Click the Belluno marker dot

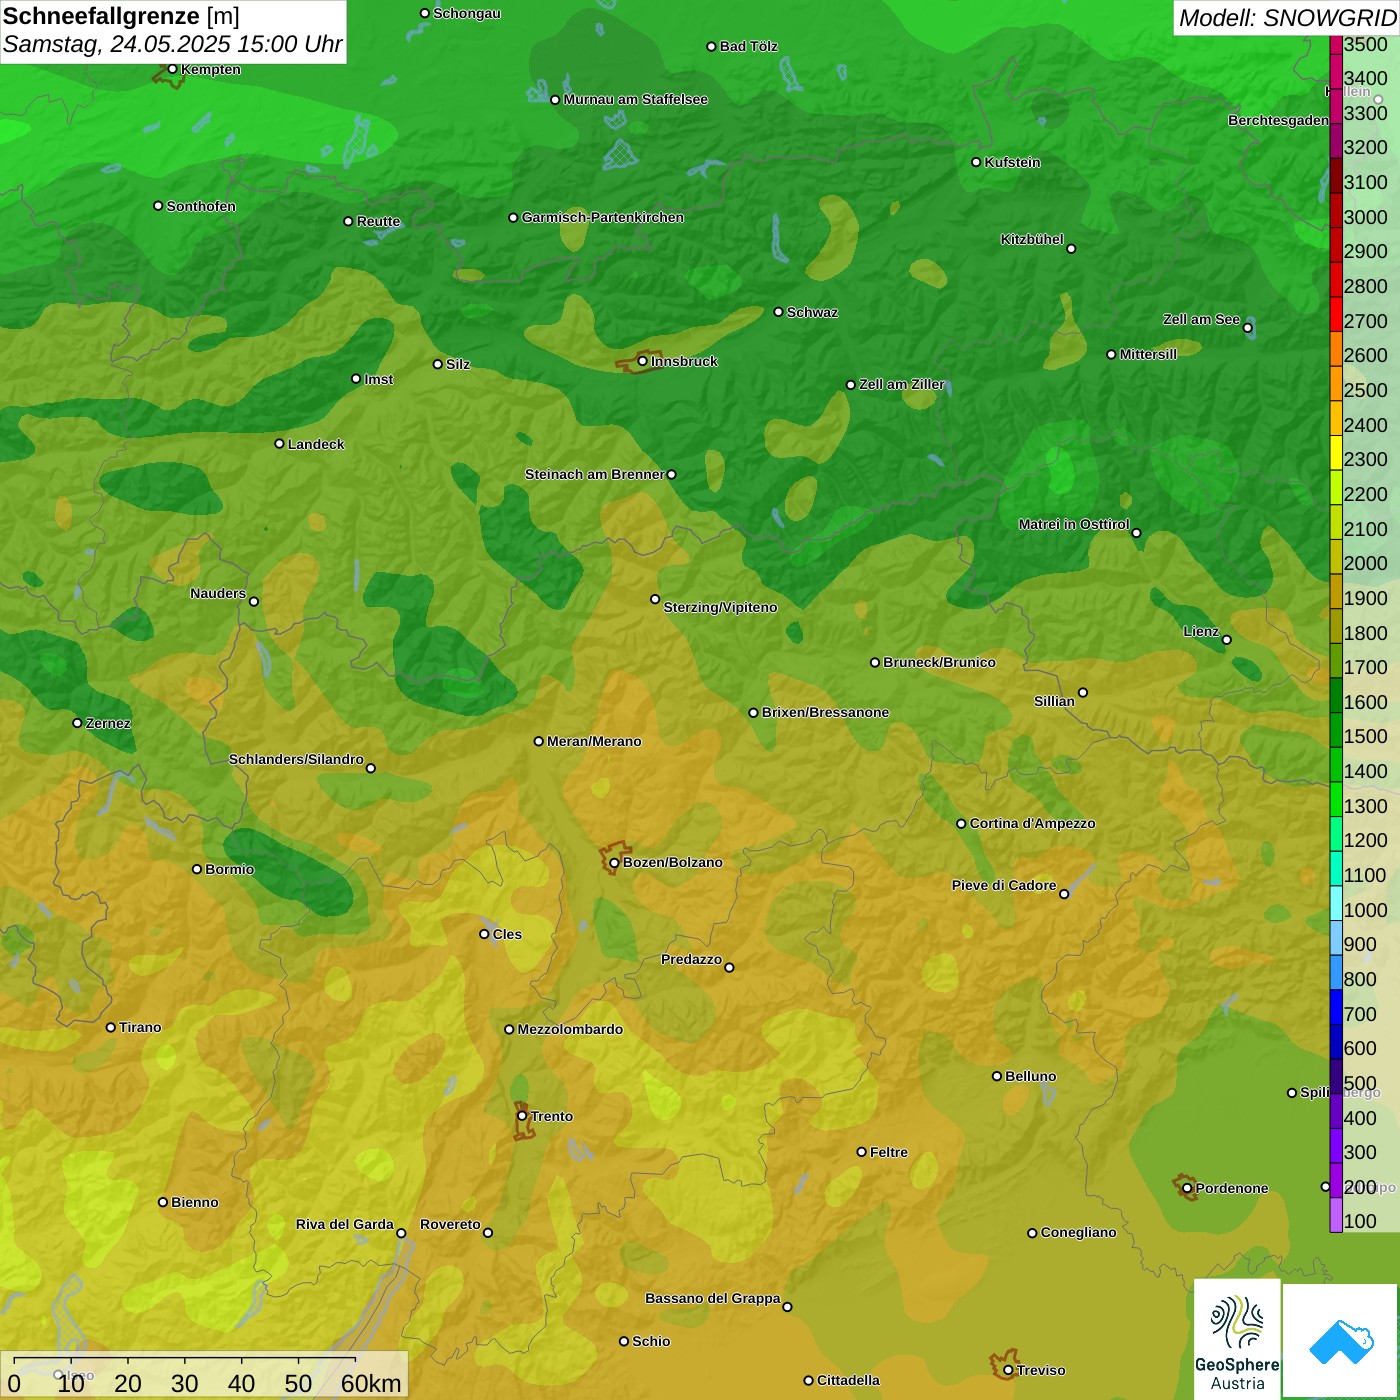point(997,1076)
